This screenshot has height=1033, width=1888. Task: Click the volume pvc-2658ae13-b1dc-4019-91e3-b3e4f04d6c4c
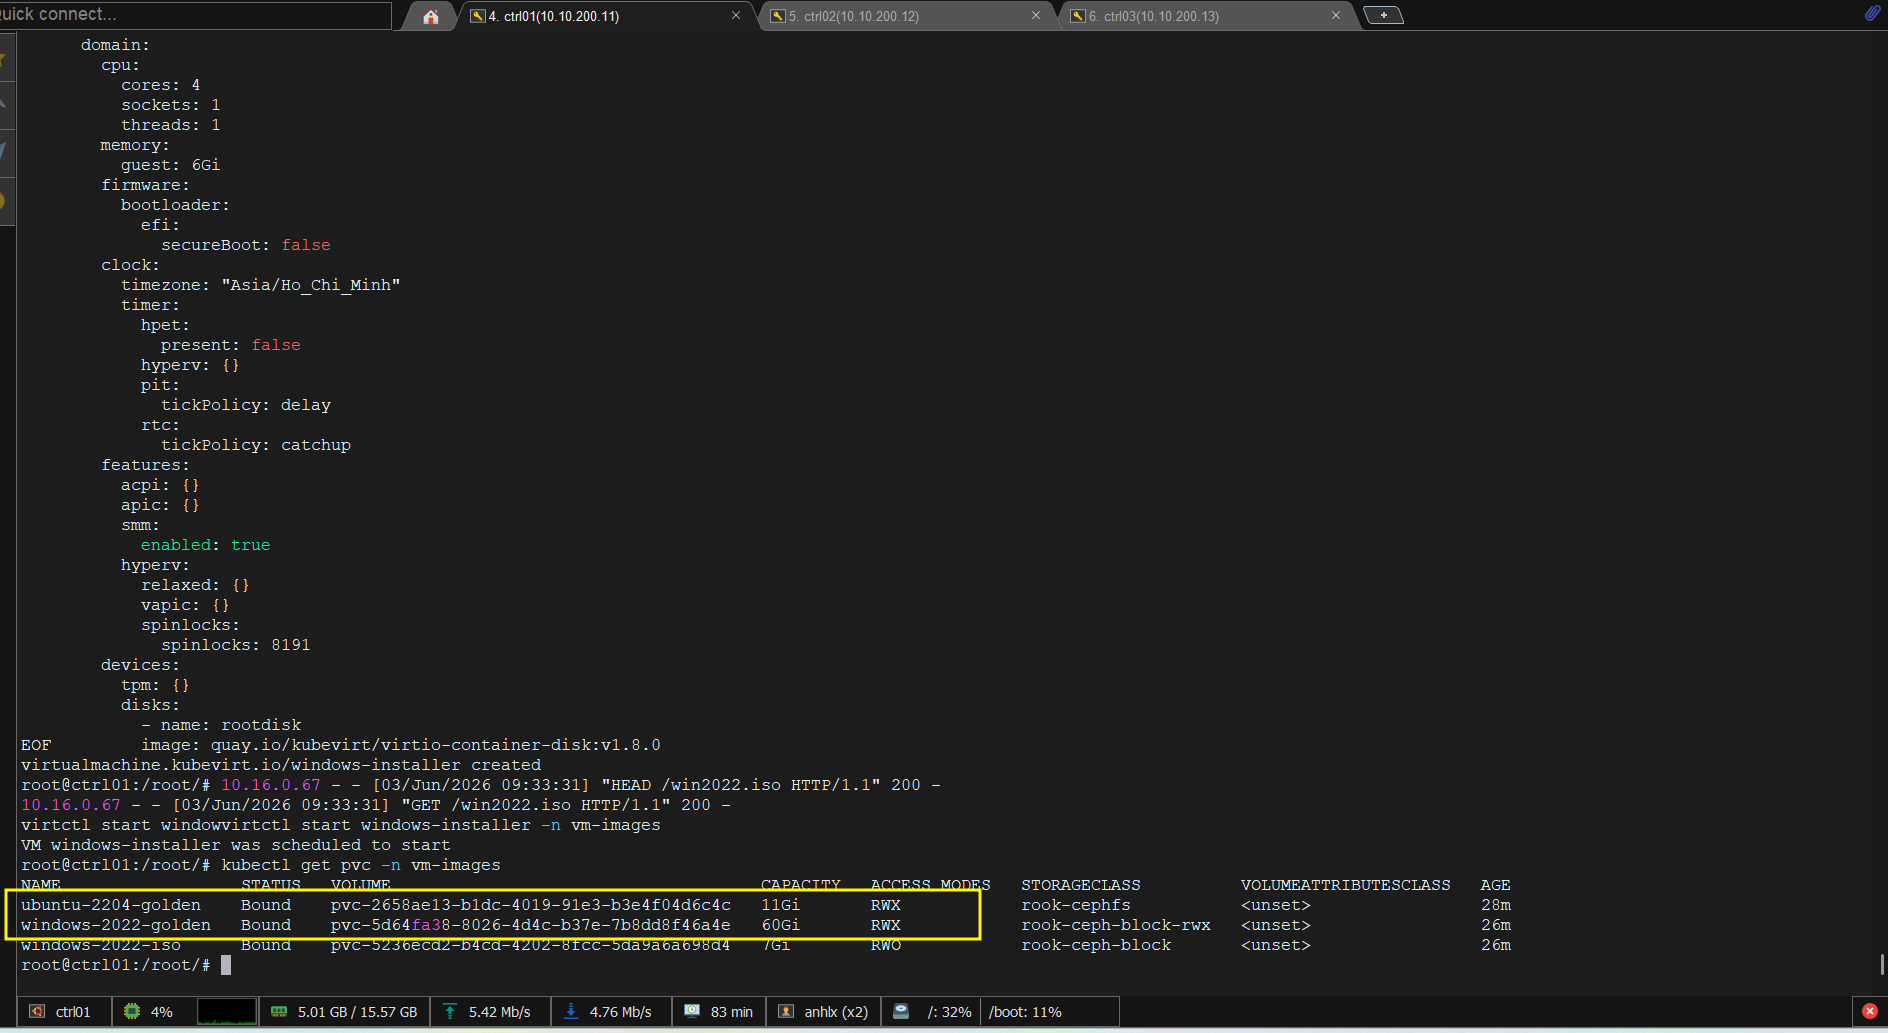coord(531,905)
